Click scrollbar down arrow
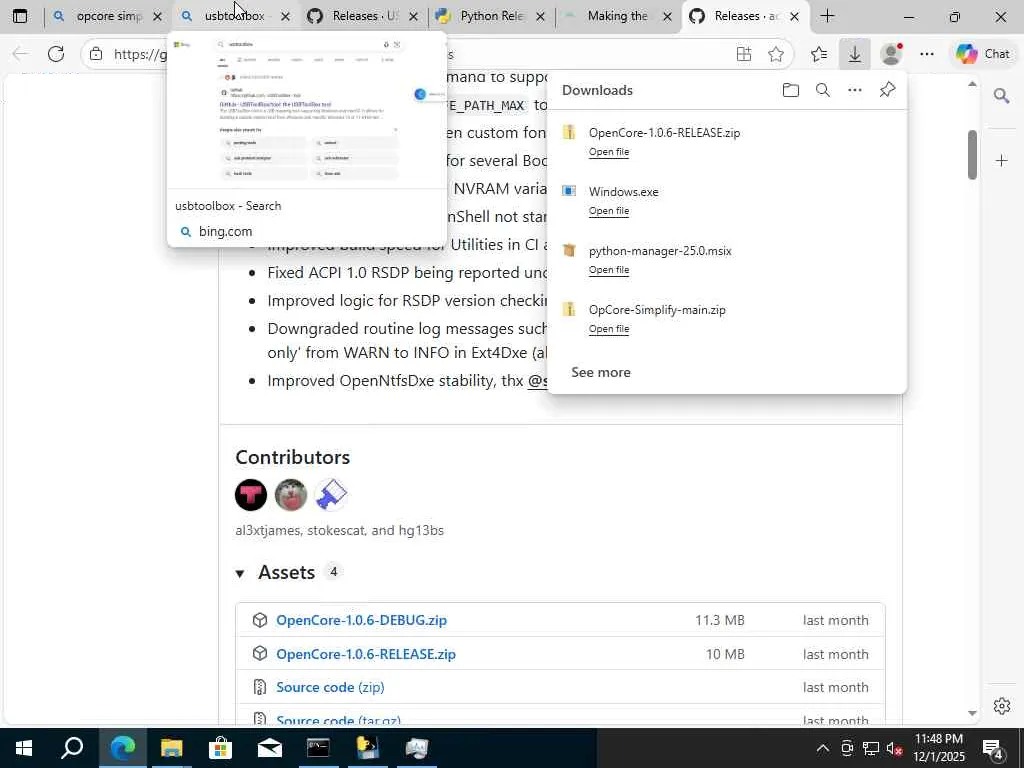 click(x=972, y=713)
